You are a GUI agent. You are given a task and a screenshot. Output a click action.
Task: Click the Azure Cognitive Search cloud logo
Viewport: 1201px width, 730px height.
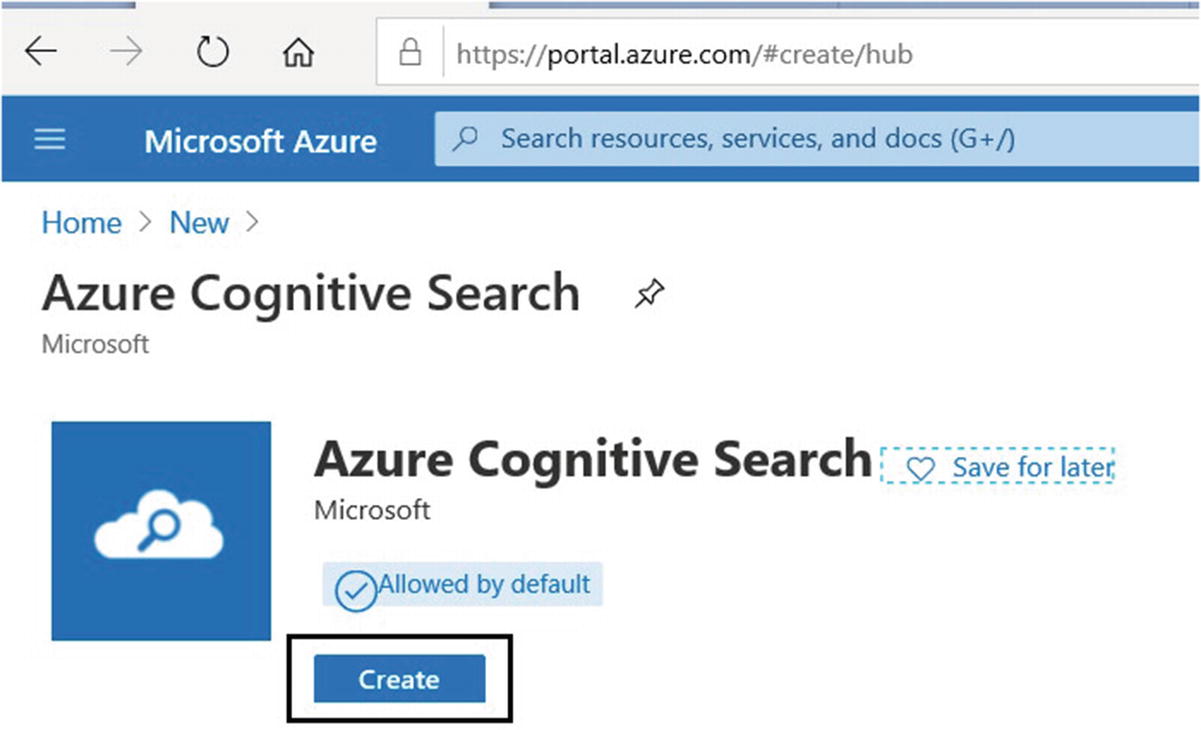coord(161,531)
